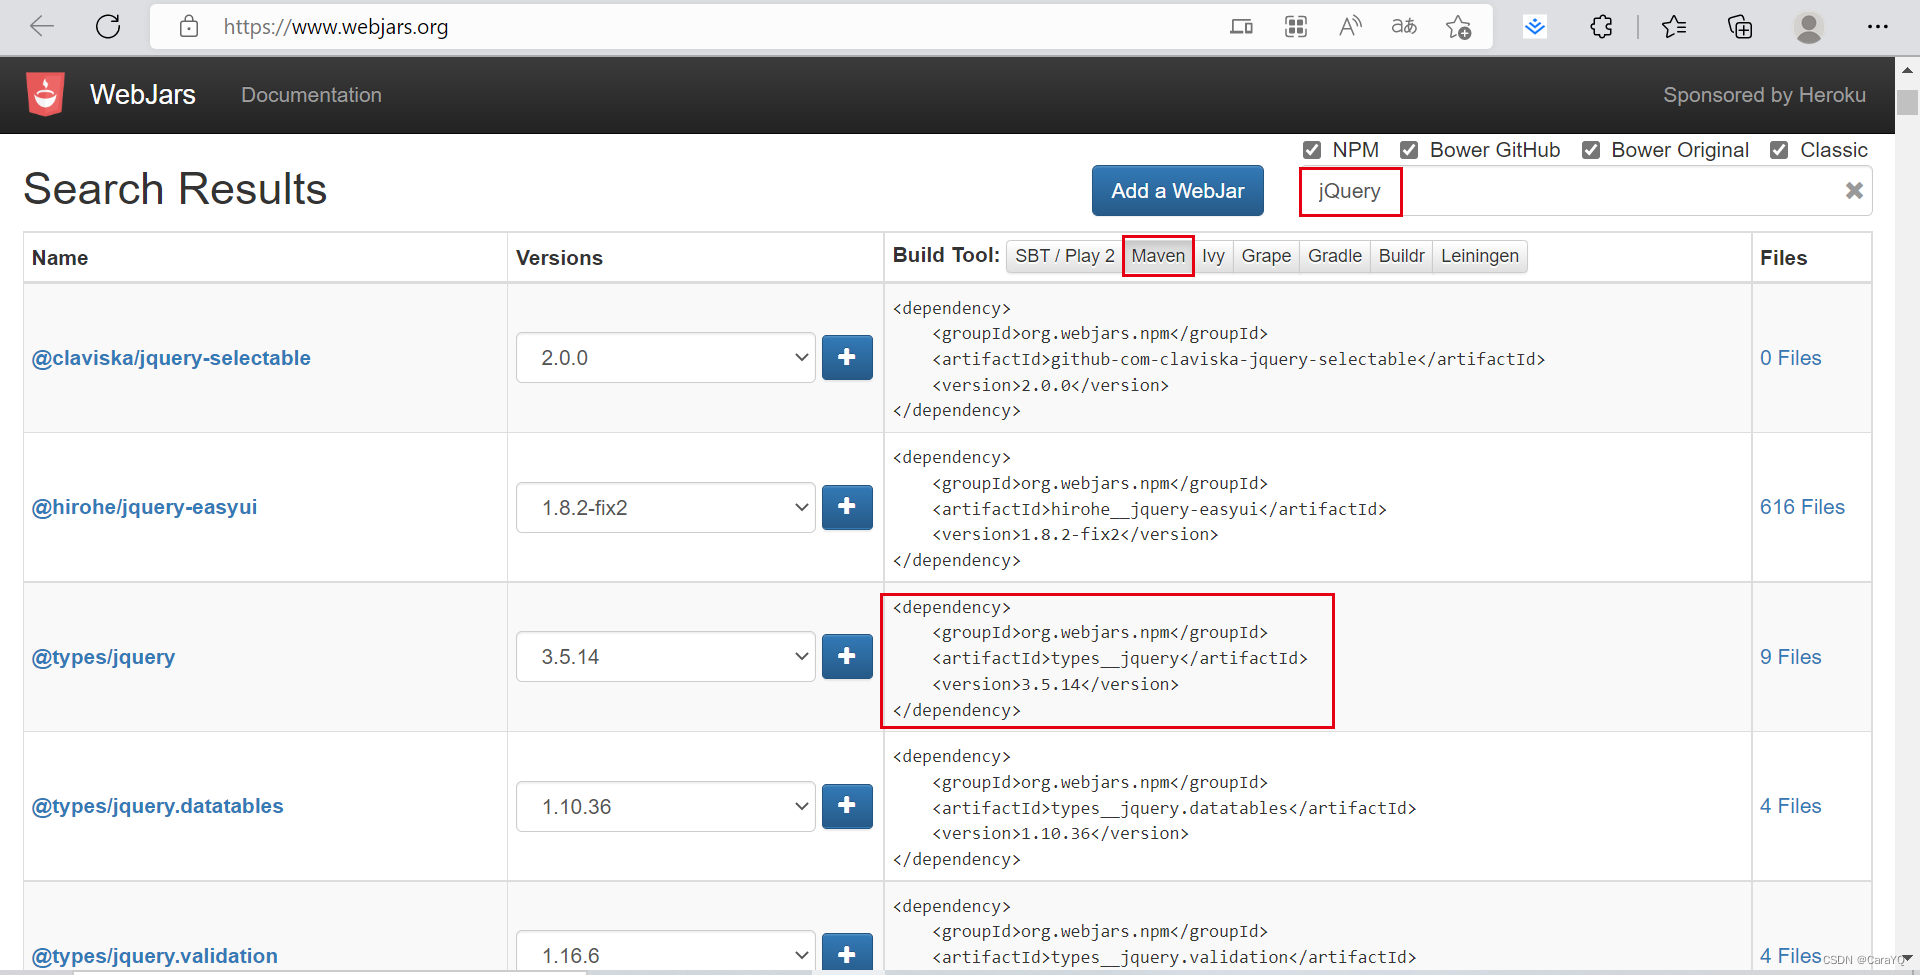Select Buildr build tool
The image size is (1920, 975).
1401,256
